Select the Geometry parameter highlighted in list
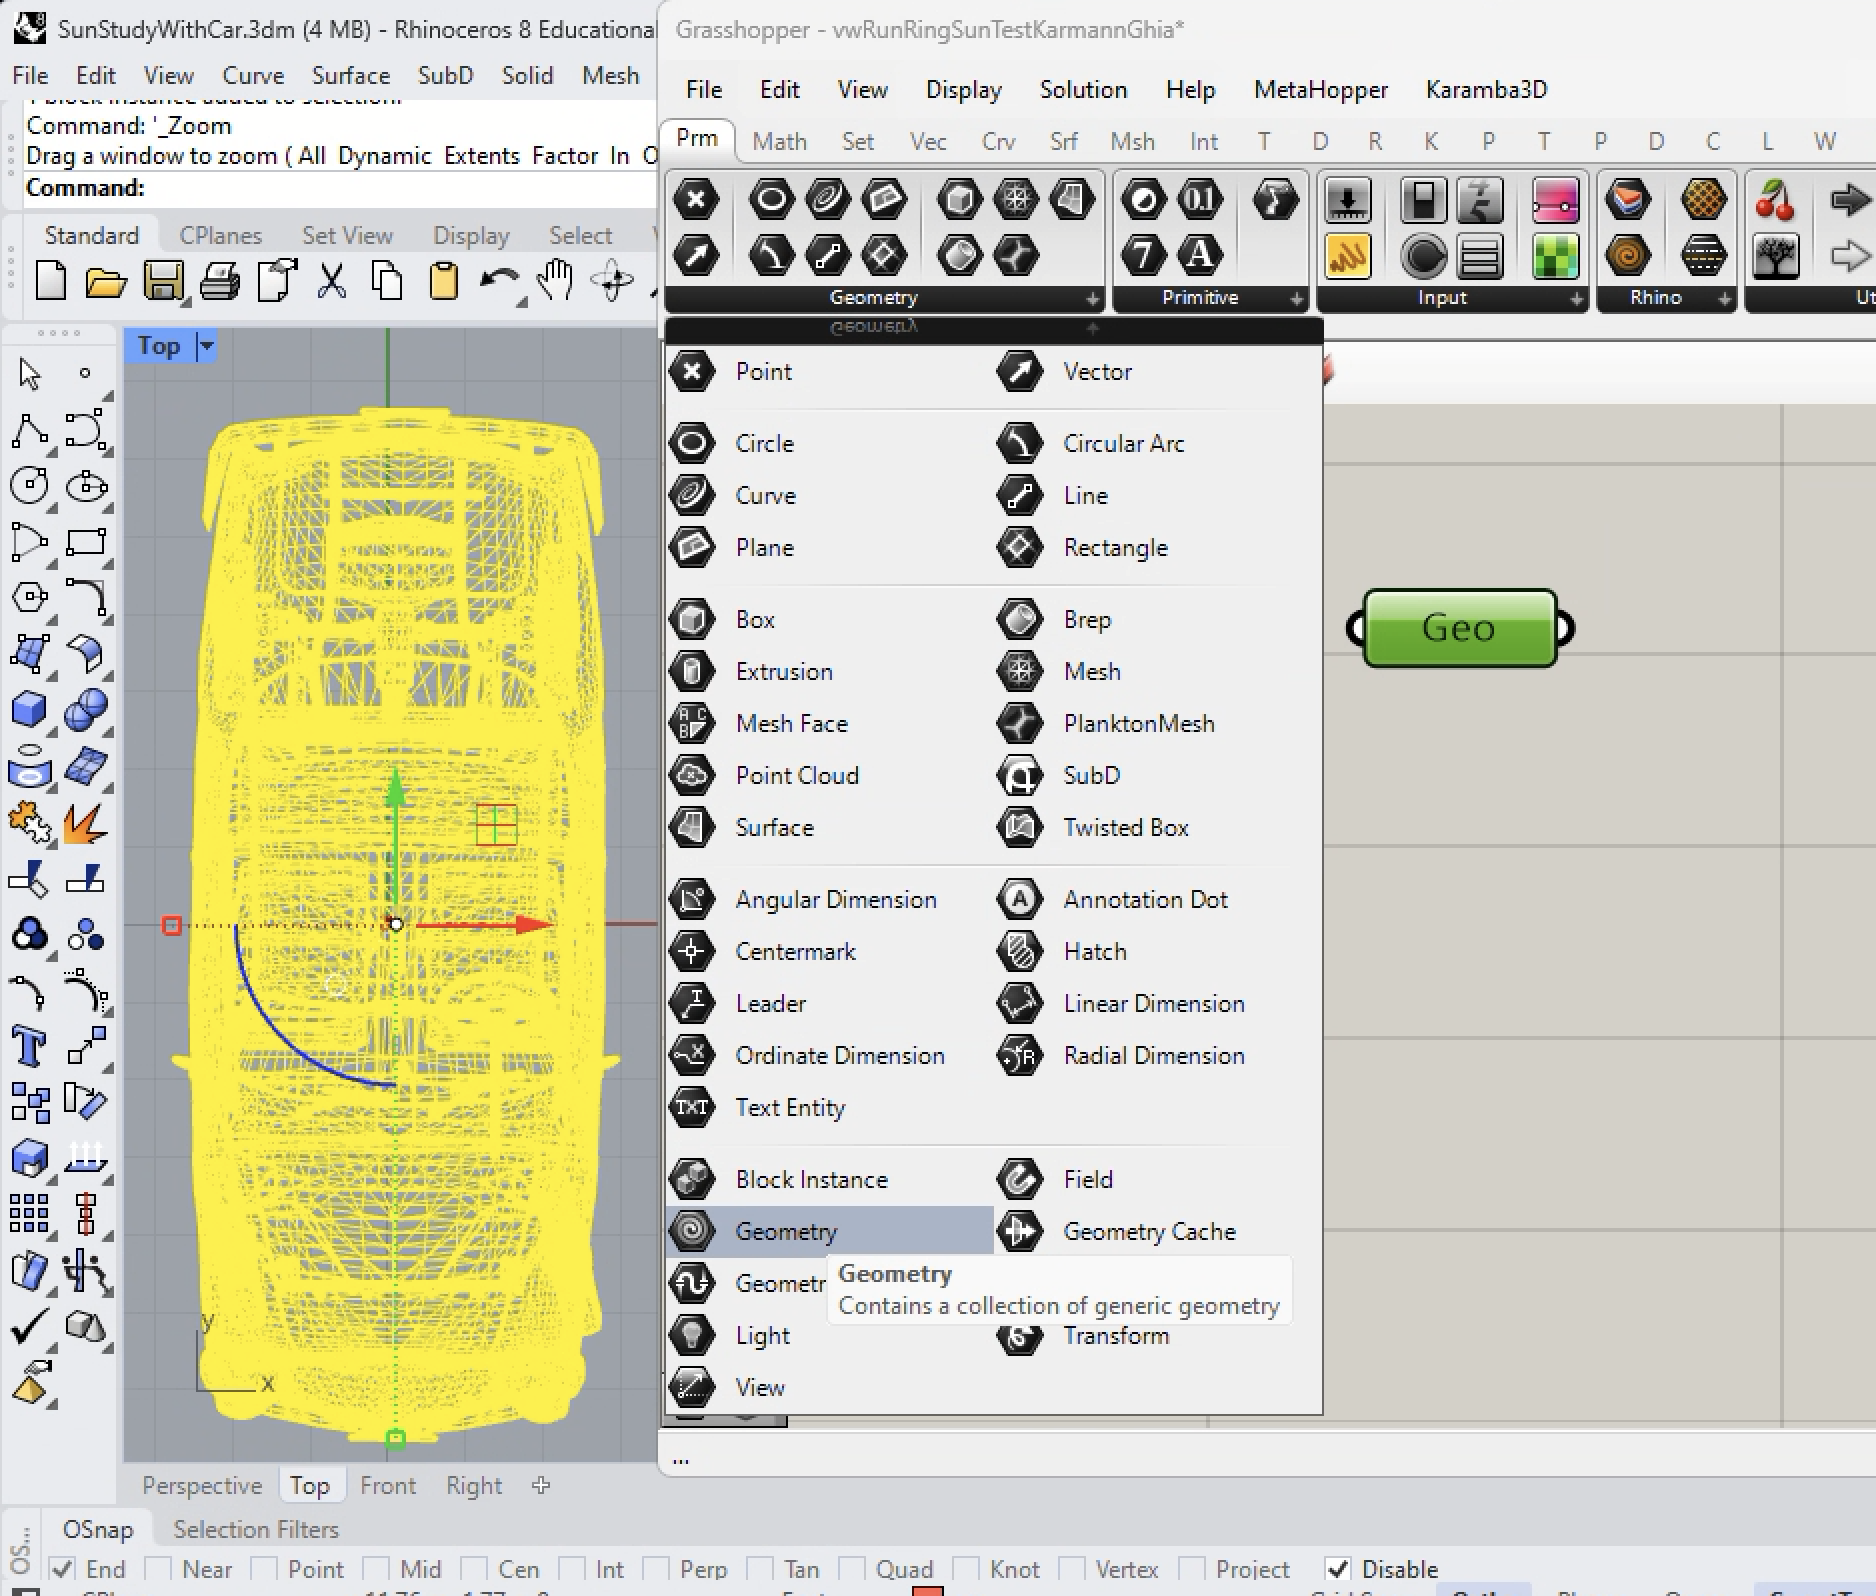The image size is (1876, 1596). tap(830, 1231)
